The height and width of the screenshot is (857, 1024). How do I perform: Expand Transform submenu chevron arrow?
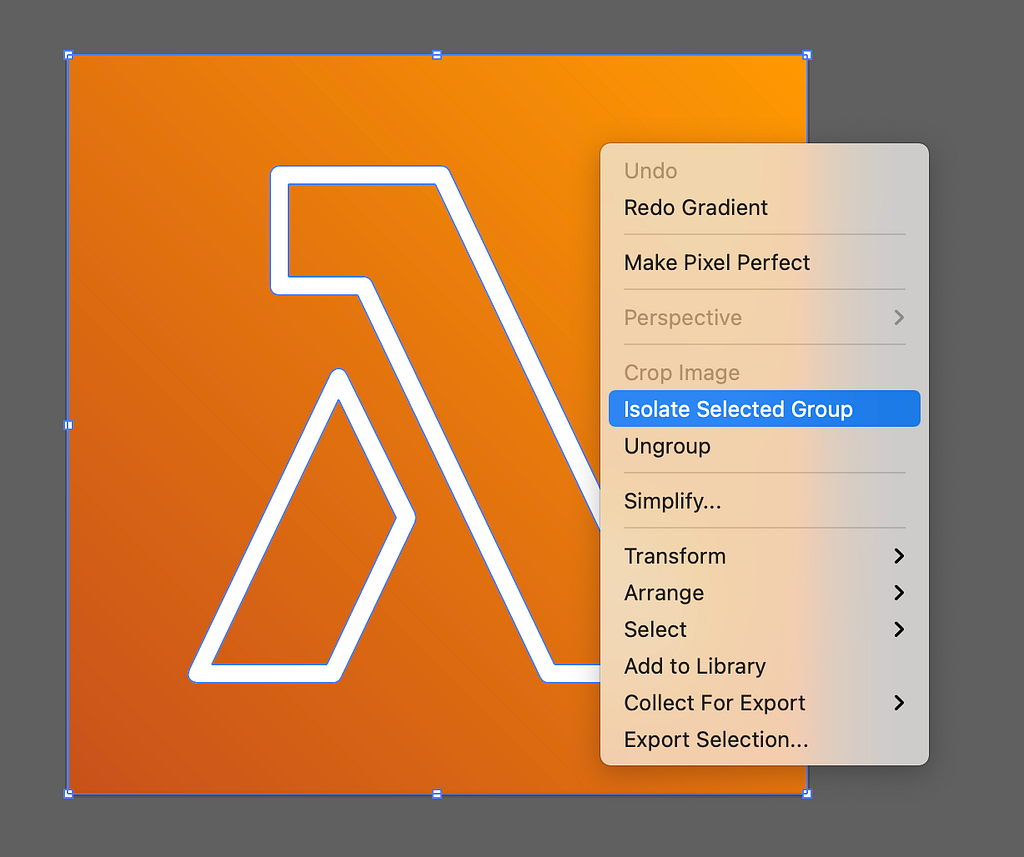[899, 556]
